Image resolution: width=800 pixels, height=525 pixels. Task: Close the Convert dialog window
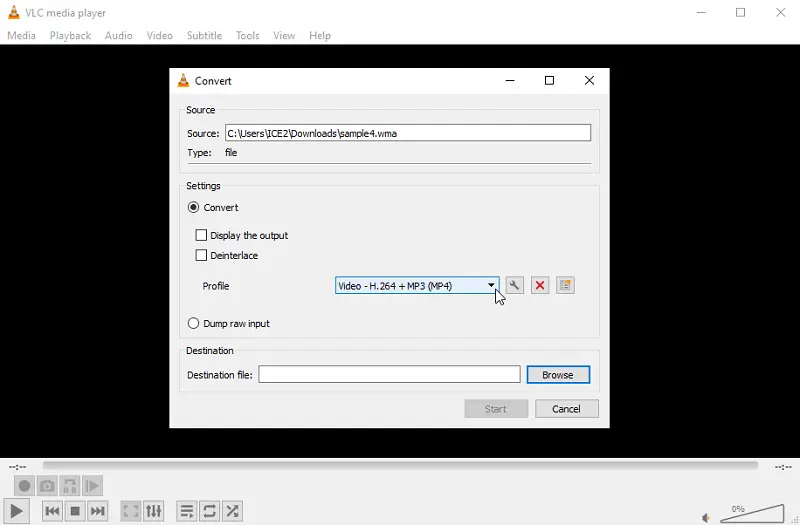coord(589,81)
